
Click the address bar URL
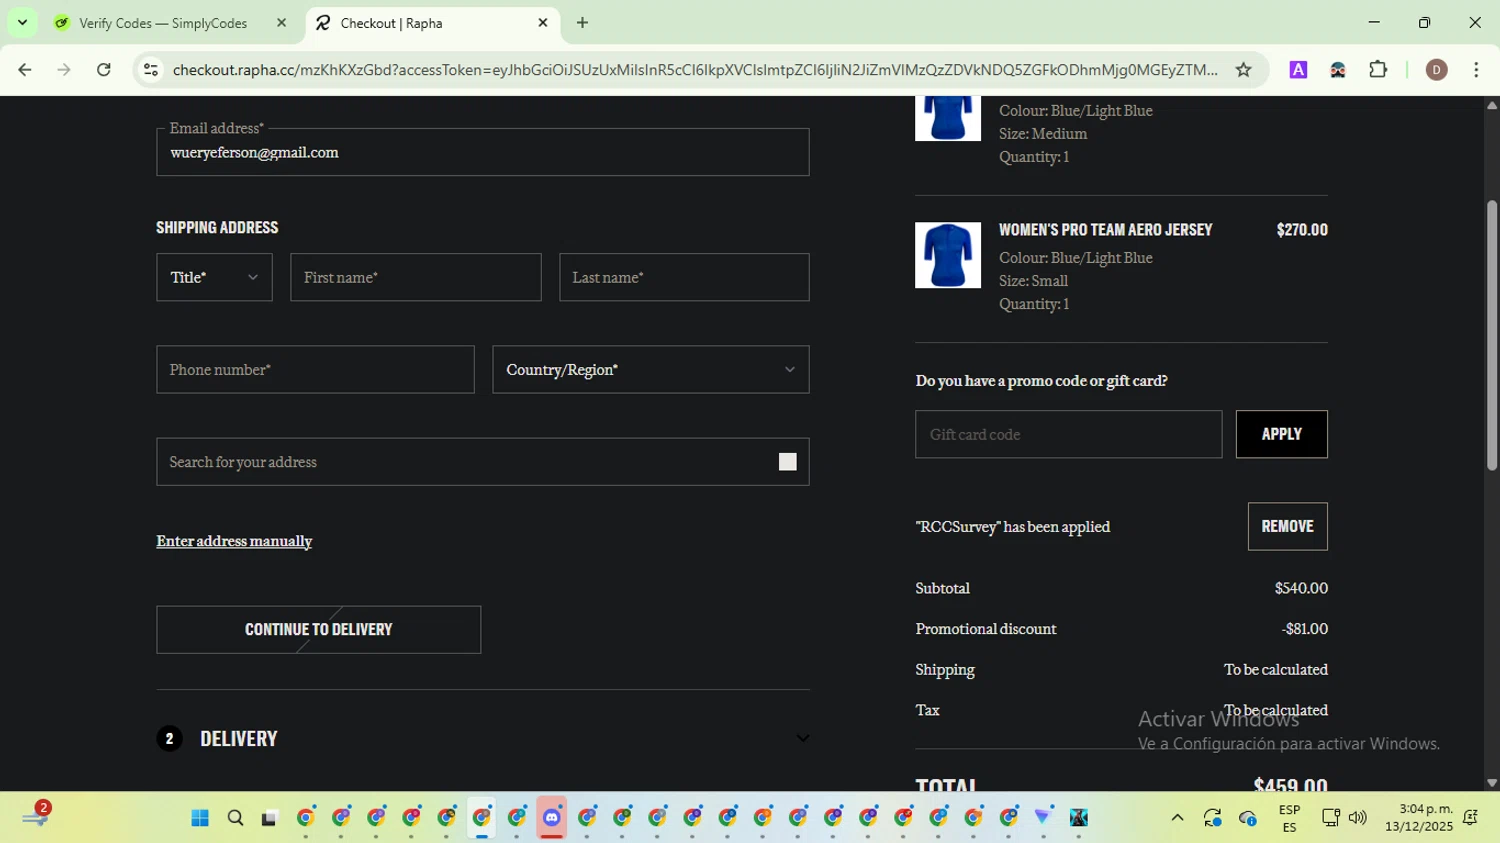[x=694, y=70]
